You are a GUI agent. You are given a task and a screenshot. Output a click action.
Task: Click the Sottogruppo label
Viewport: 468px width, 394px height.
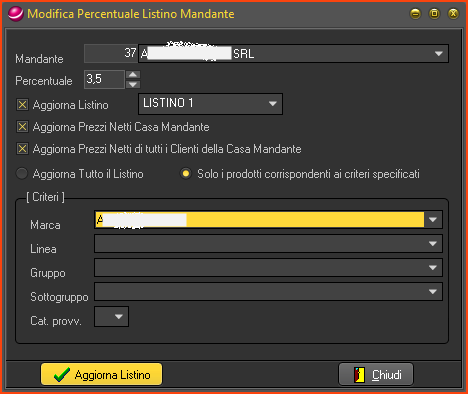pos(59,297)
